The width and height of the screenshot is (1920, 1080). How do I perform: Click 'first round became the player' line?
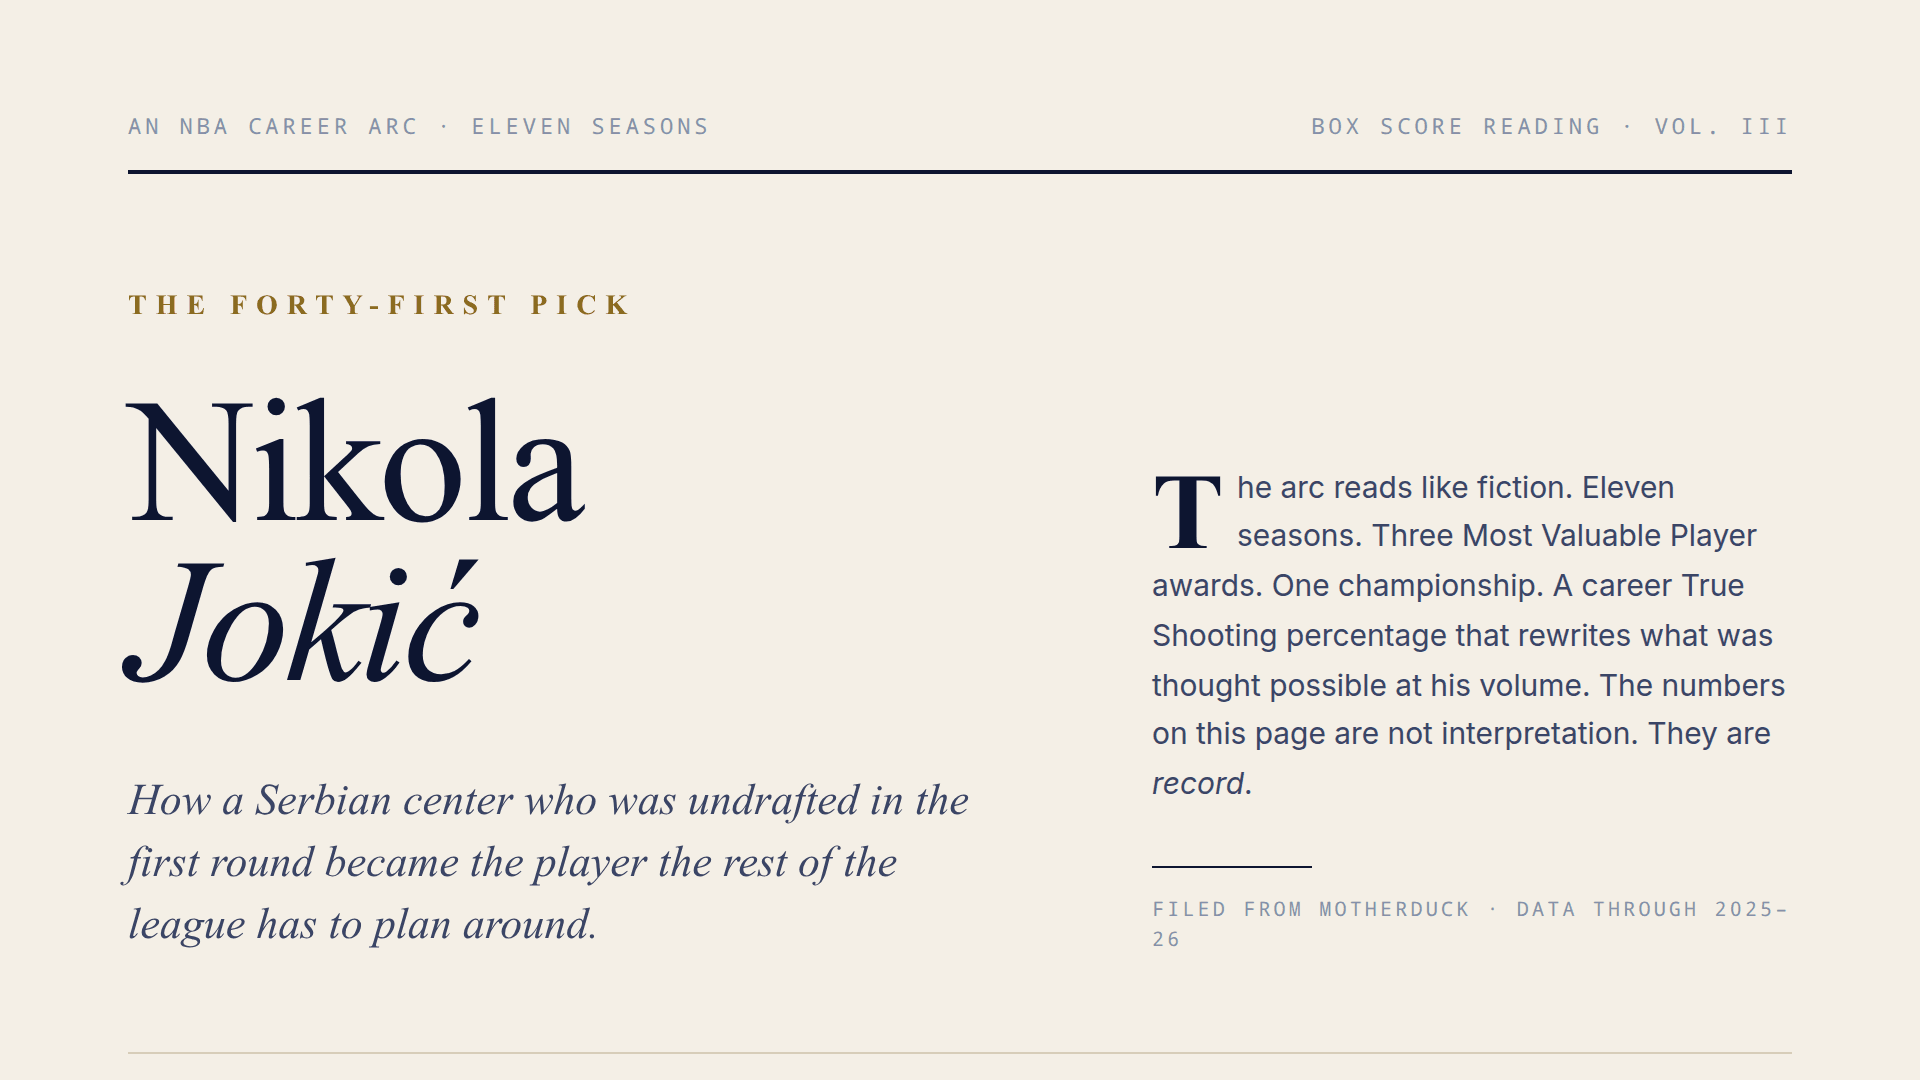pyautogui.click(x=387, y=863)
